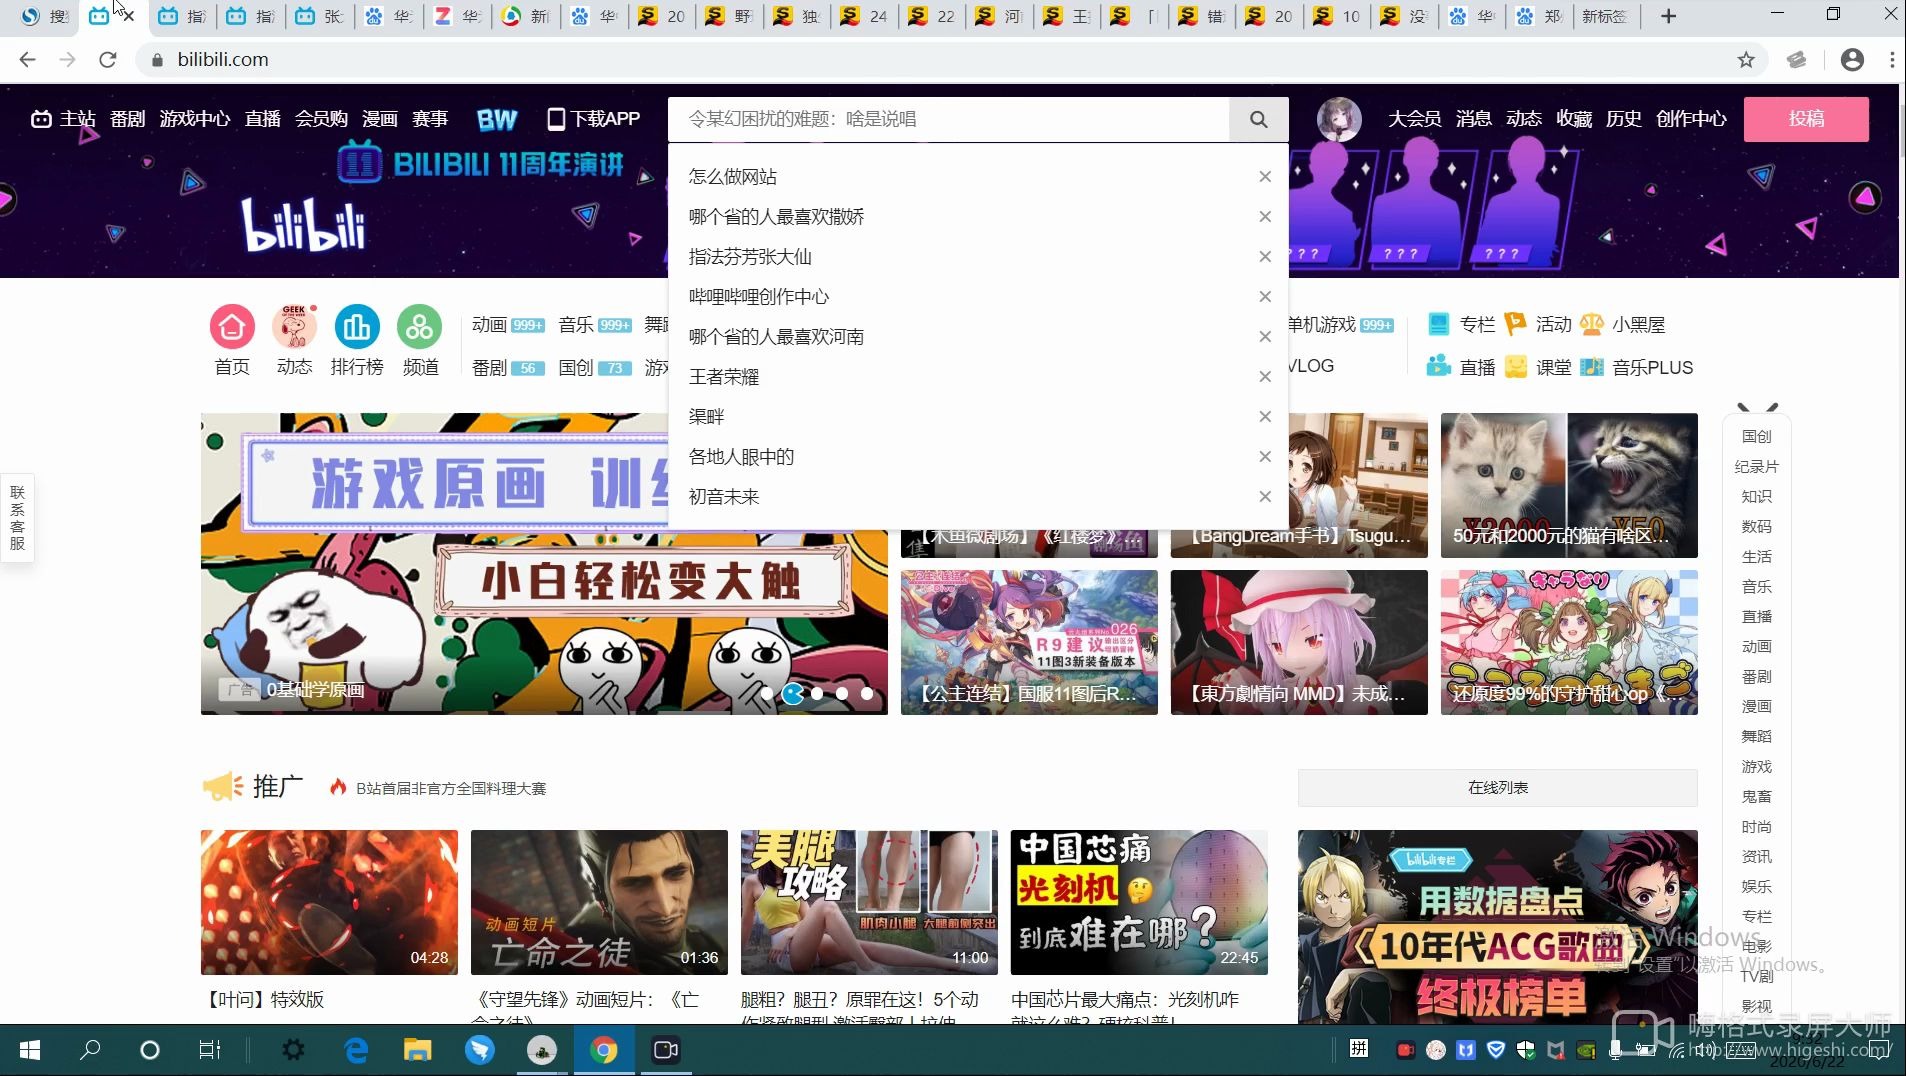Open 主站 in top navigation
The width and height of the screenshot is (1906, 1076).
(64, 119)
